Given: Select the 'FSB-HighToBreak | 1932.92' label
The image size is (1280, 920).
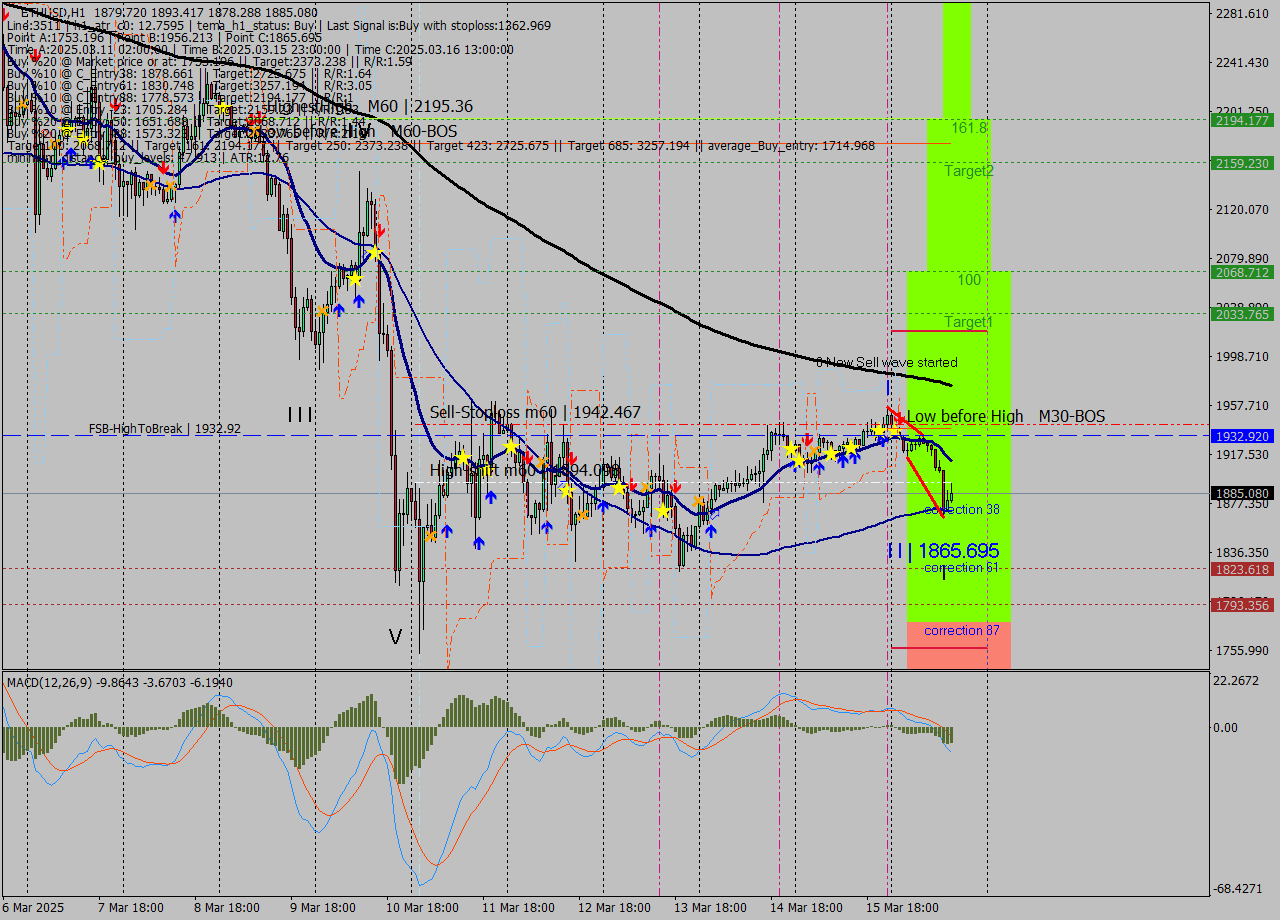Looking at the screenshot, I should (165, 429).
